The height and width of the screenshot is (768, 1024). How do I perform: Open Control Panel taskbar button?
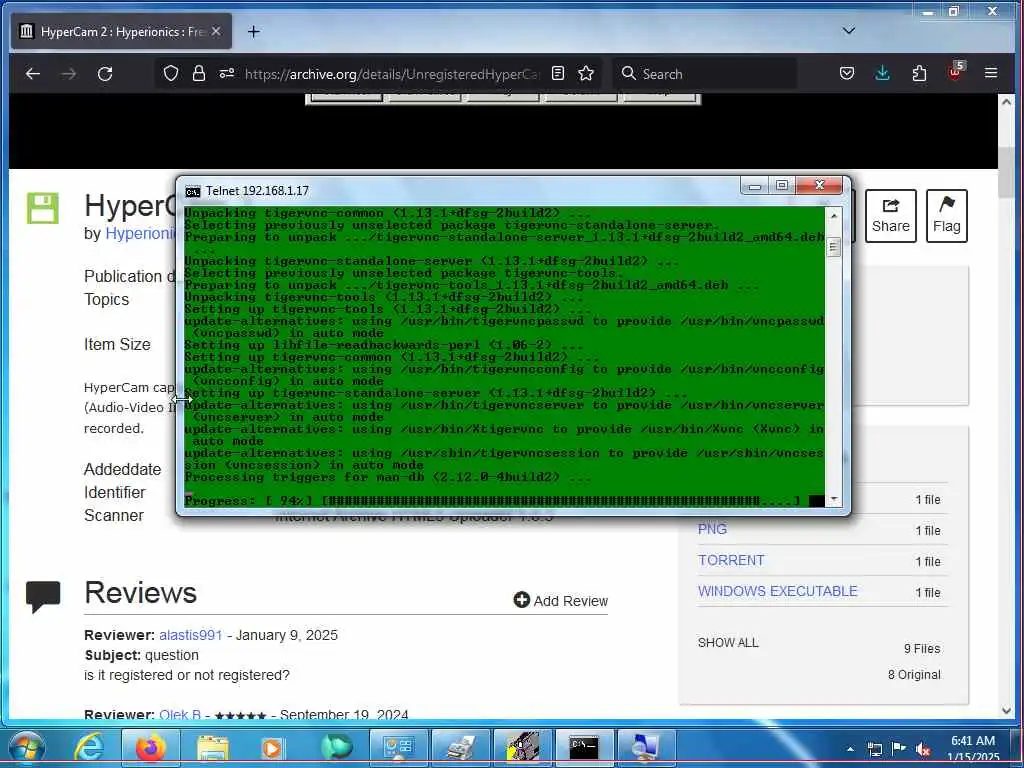[398, 747]
